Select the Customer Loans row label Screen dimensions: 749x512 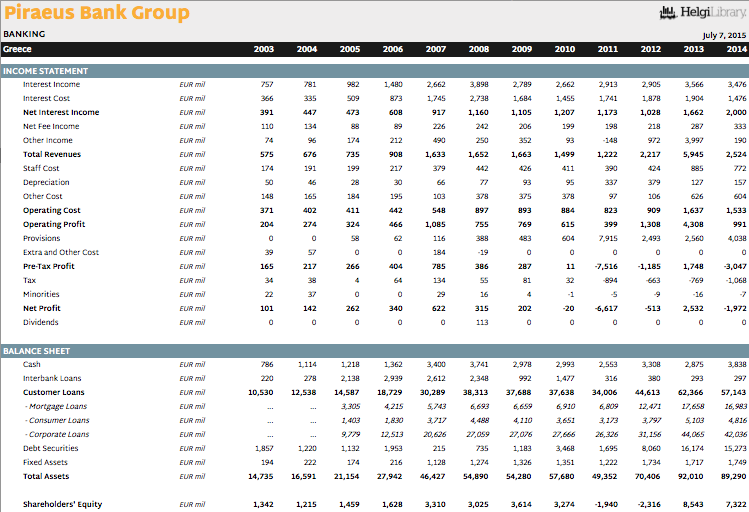point(54,393)
